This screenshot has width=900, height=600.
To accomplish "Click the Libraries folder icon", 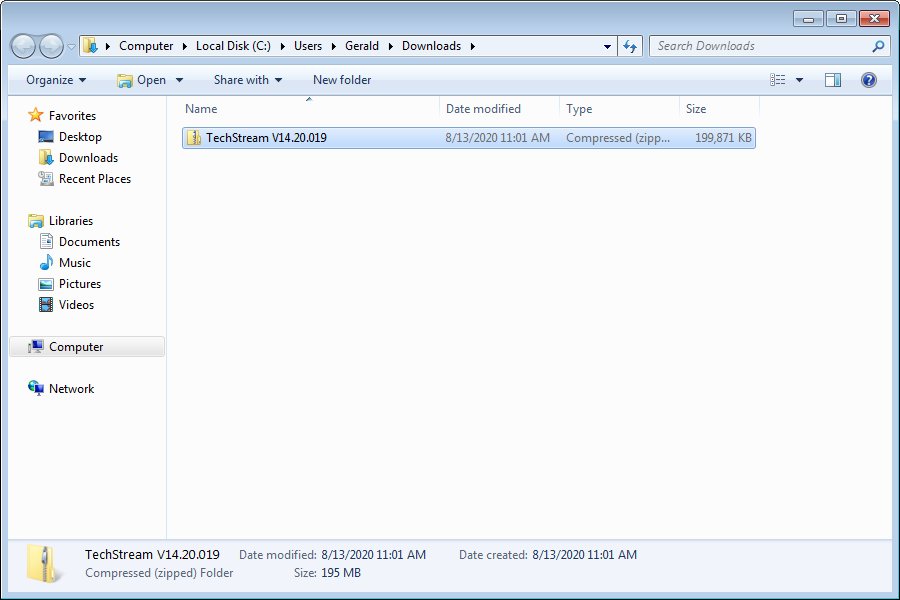I will (x=36, y=220).
